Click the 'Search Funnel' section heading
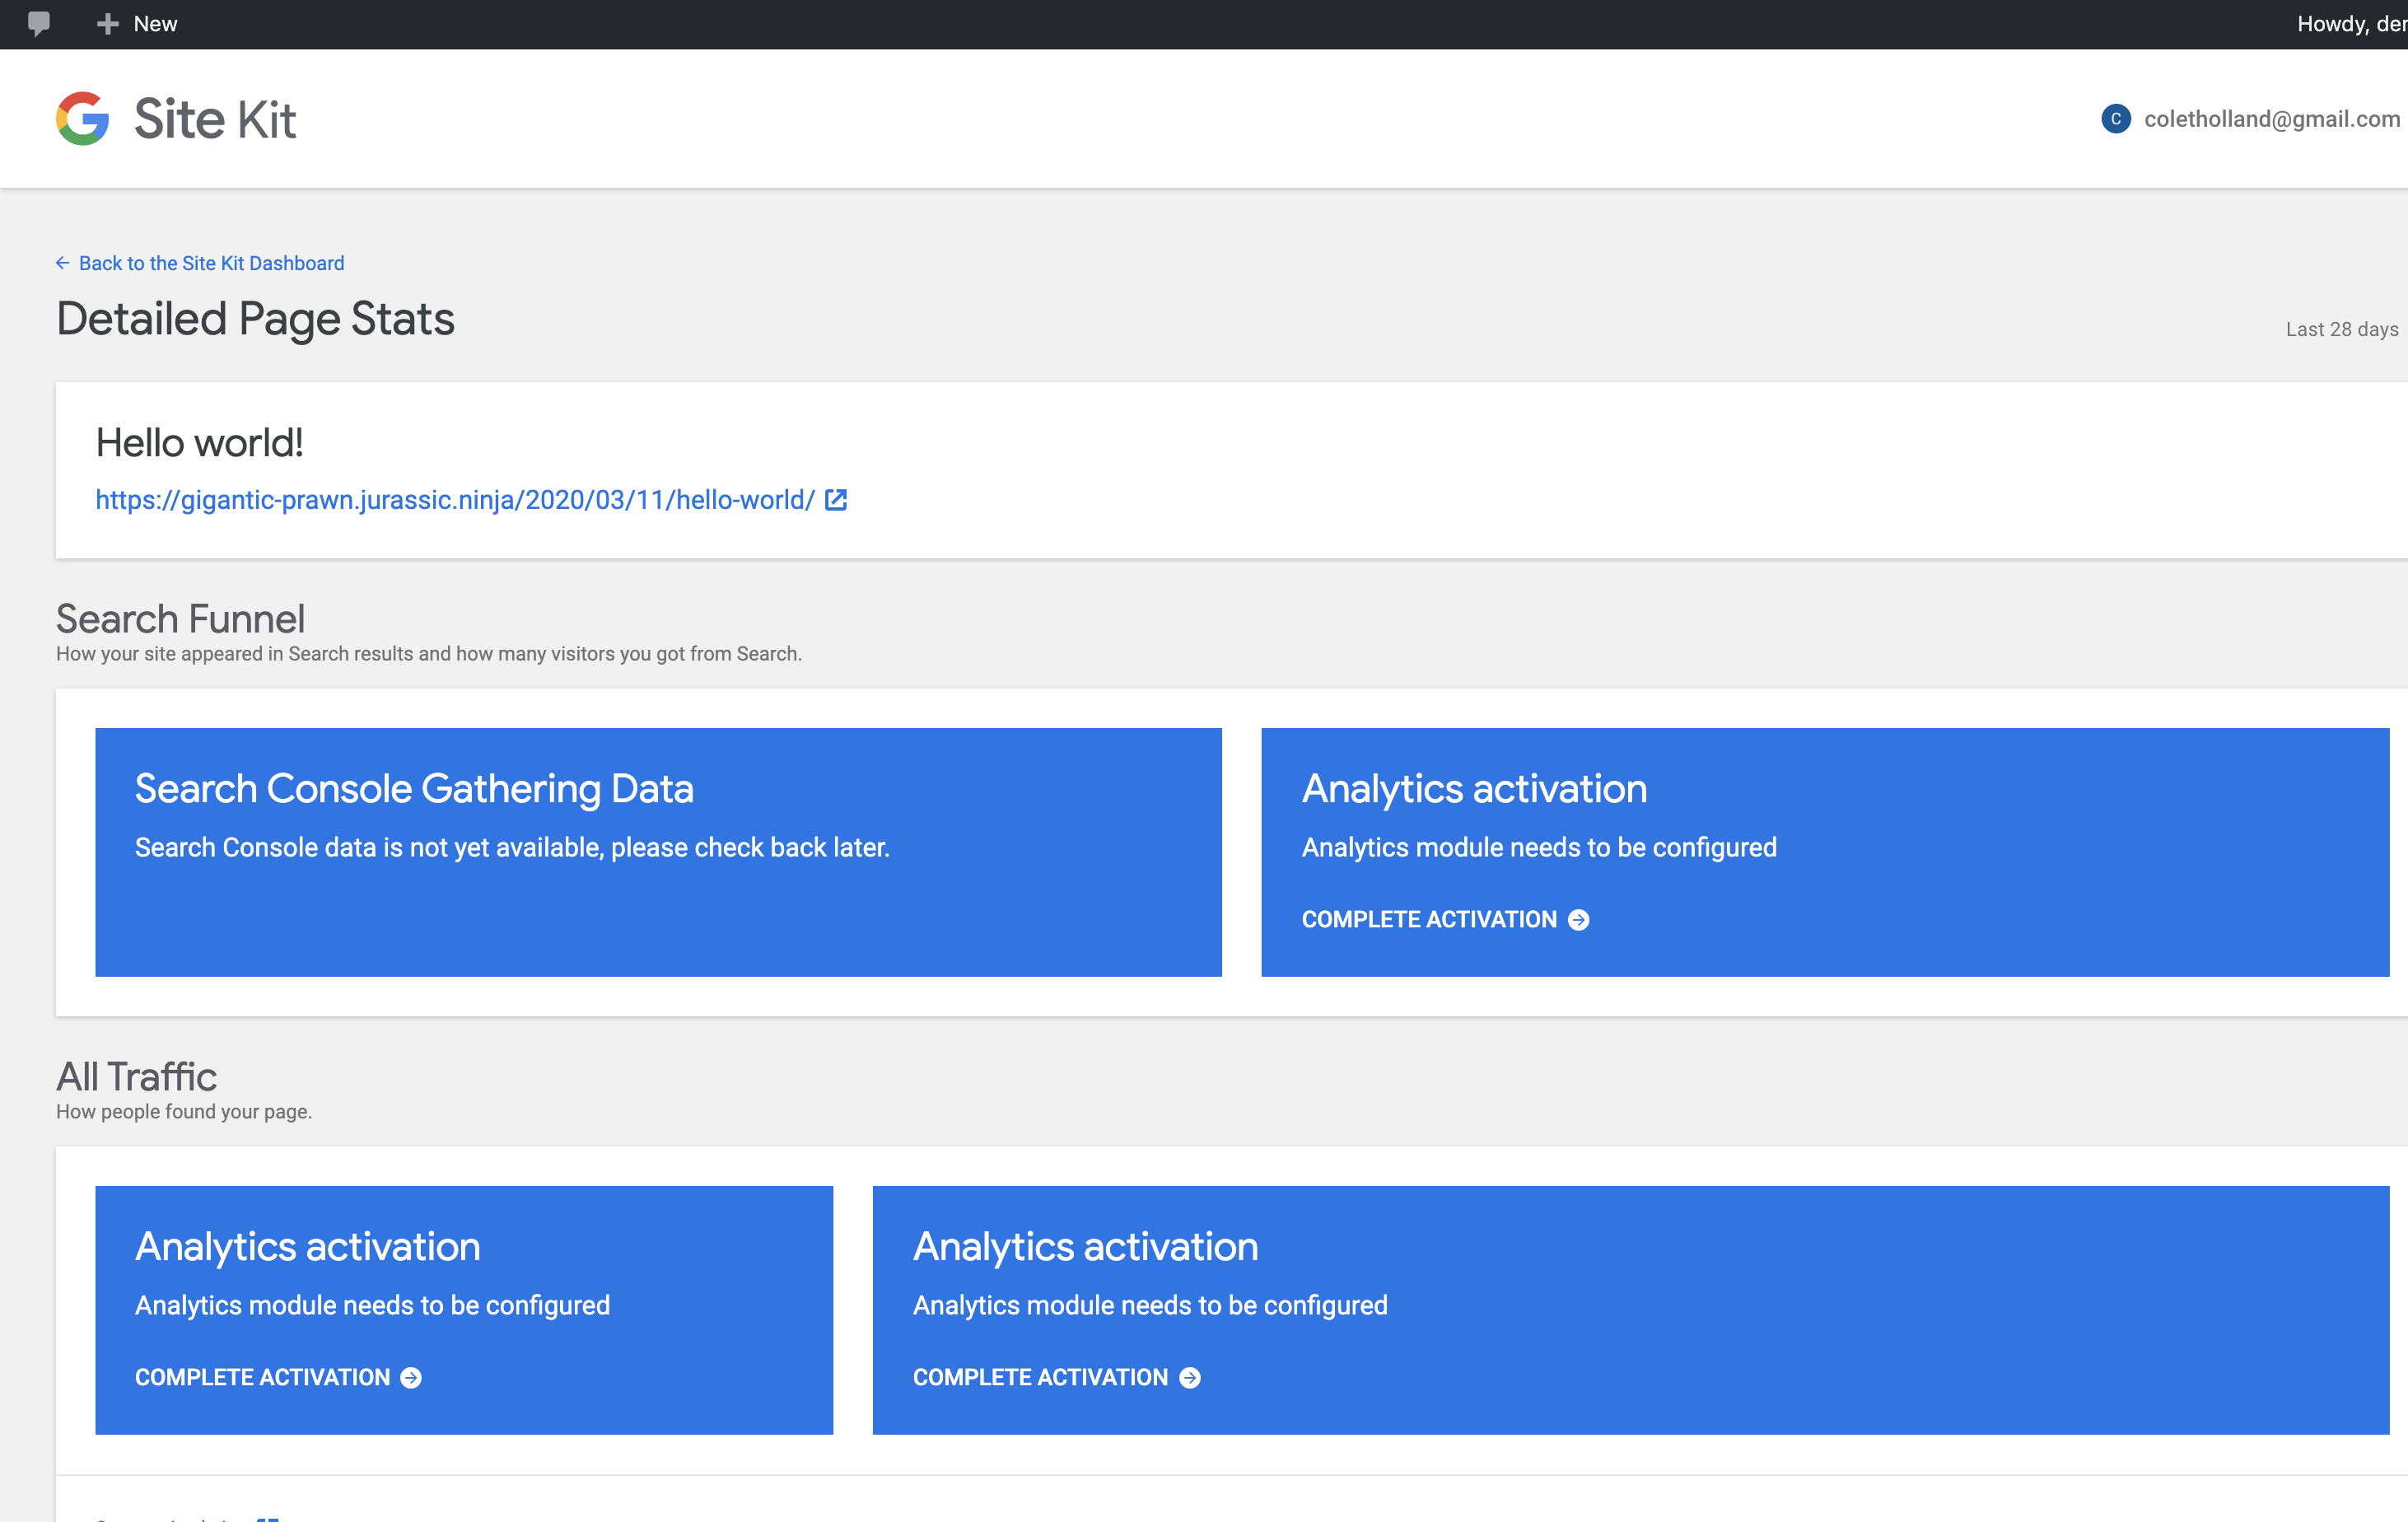The height and width of the screenshot is (1522, 2408). click(180, 618)
